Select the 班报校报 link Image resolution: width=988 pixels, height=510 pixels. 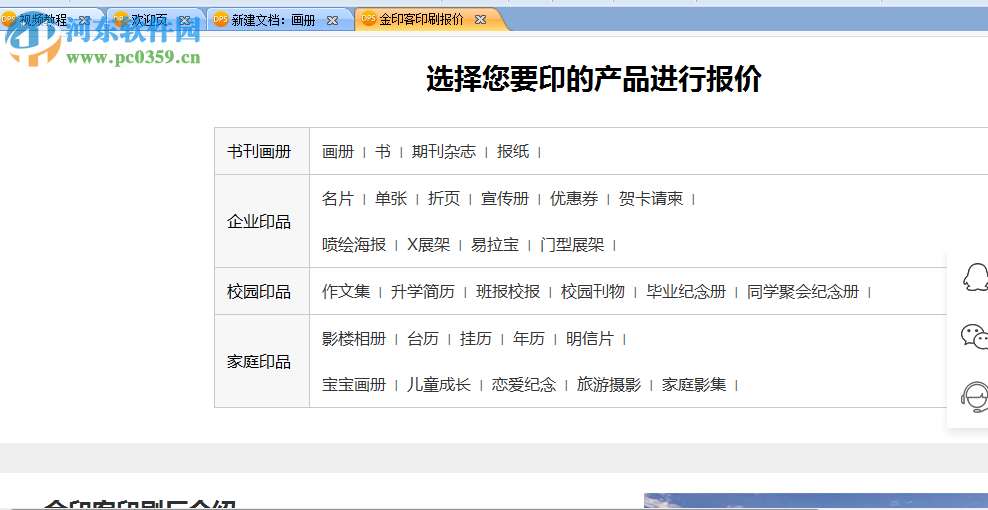pyautogui.click(x=508, y=291)
